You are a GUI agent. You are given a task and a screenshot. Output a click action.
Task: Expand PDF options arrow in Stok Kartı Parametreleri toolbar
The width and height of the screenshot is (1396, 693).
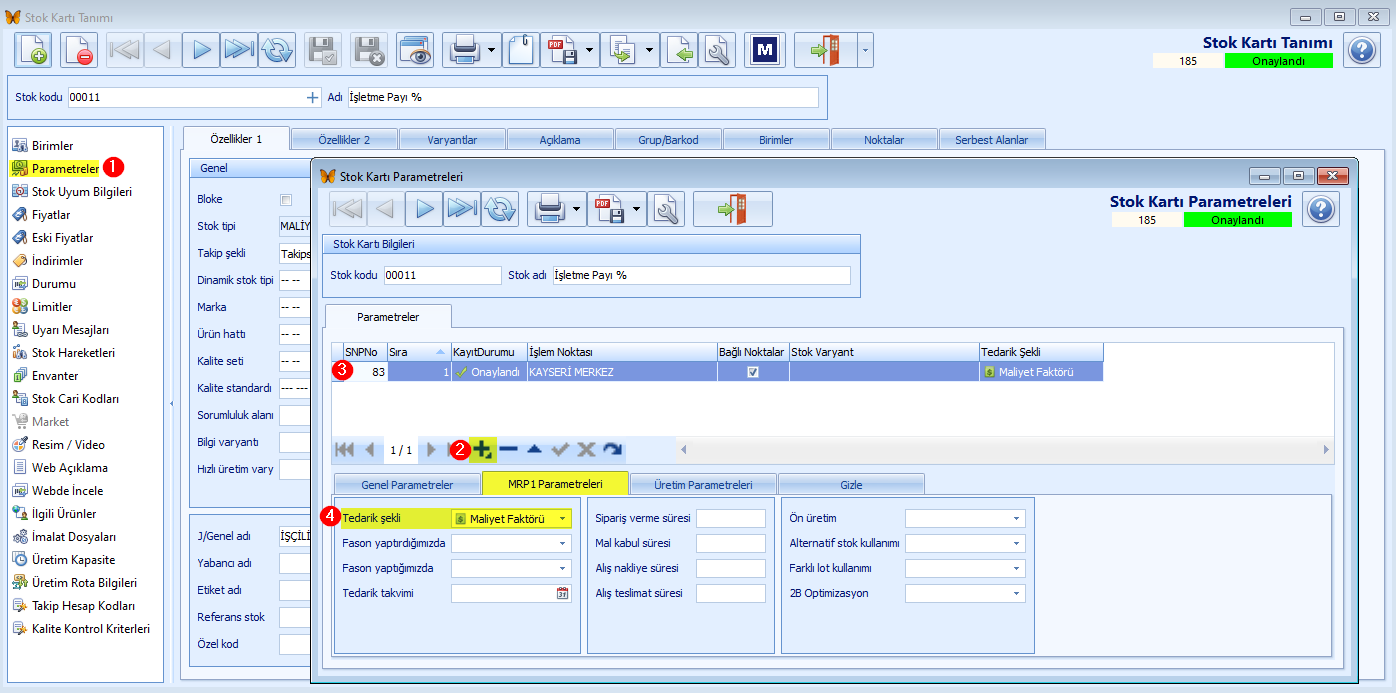637,209
